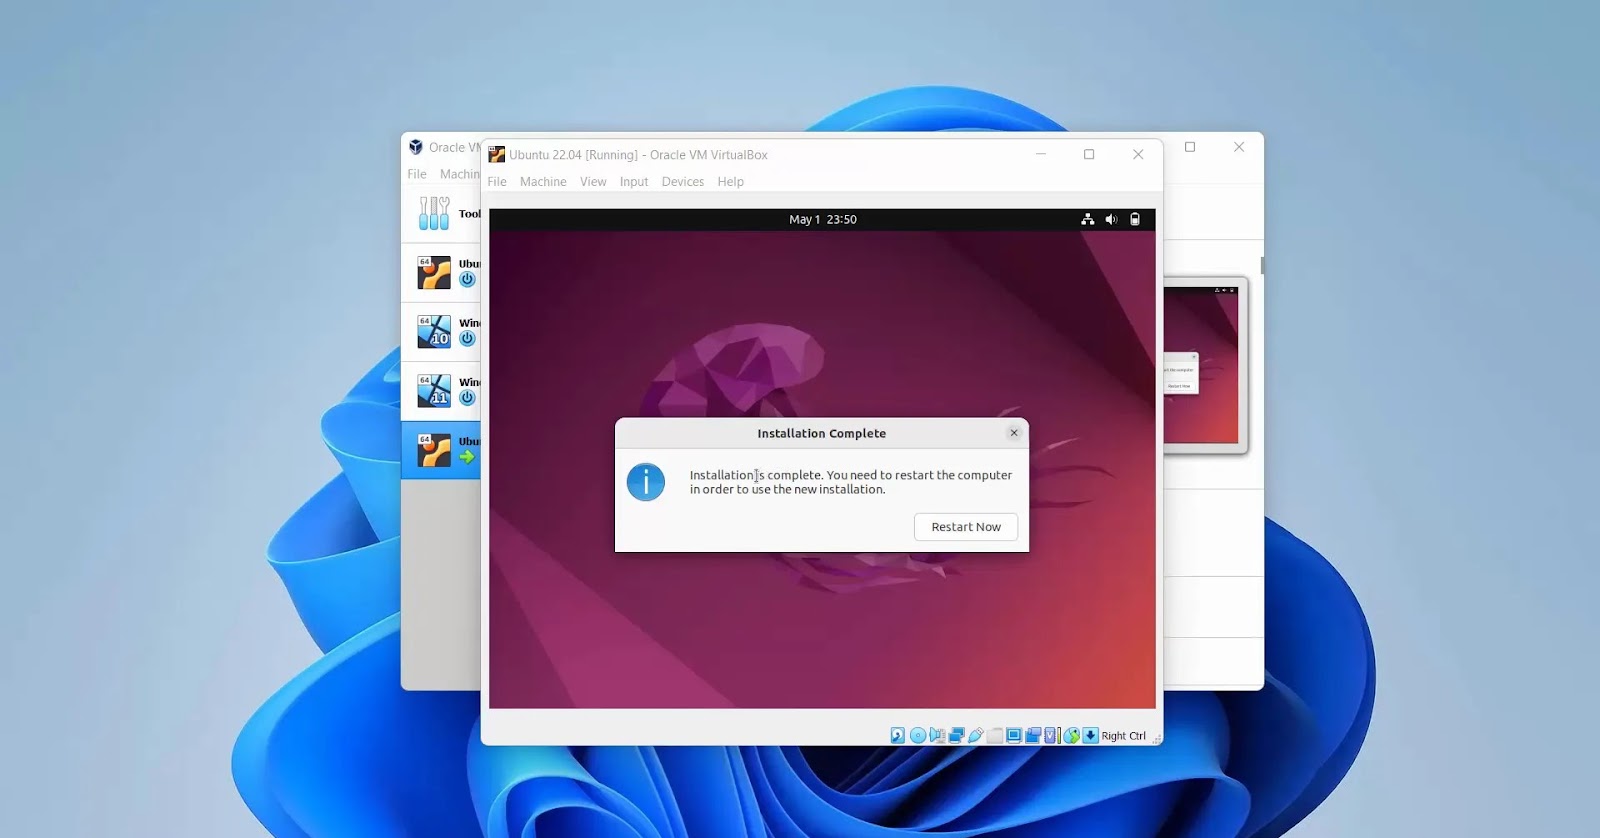Select the Windows 10 VM in Manager list

tap(441, 331)
